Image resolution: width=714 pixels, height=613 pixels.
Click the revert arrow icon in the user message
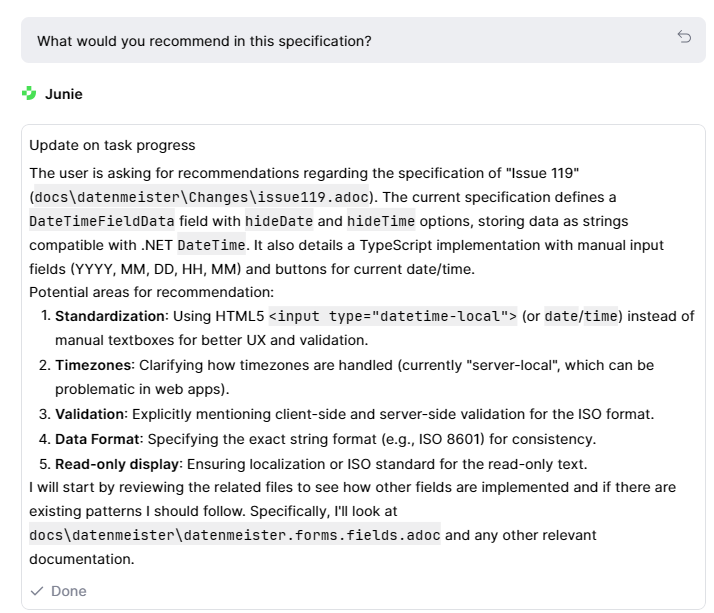click(x=684, y=37)
